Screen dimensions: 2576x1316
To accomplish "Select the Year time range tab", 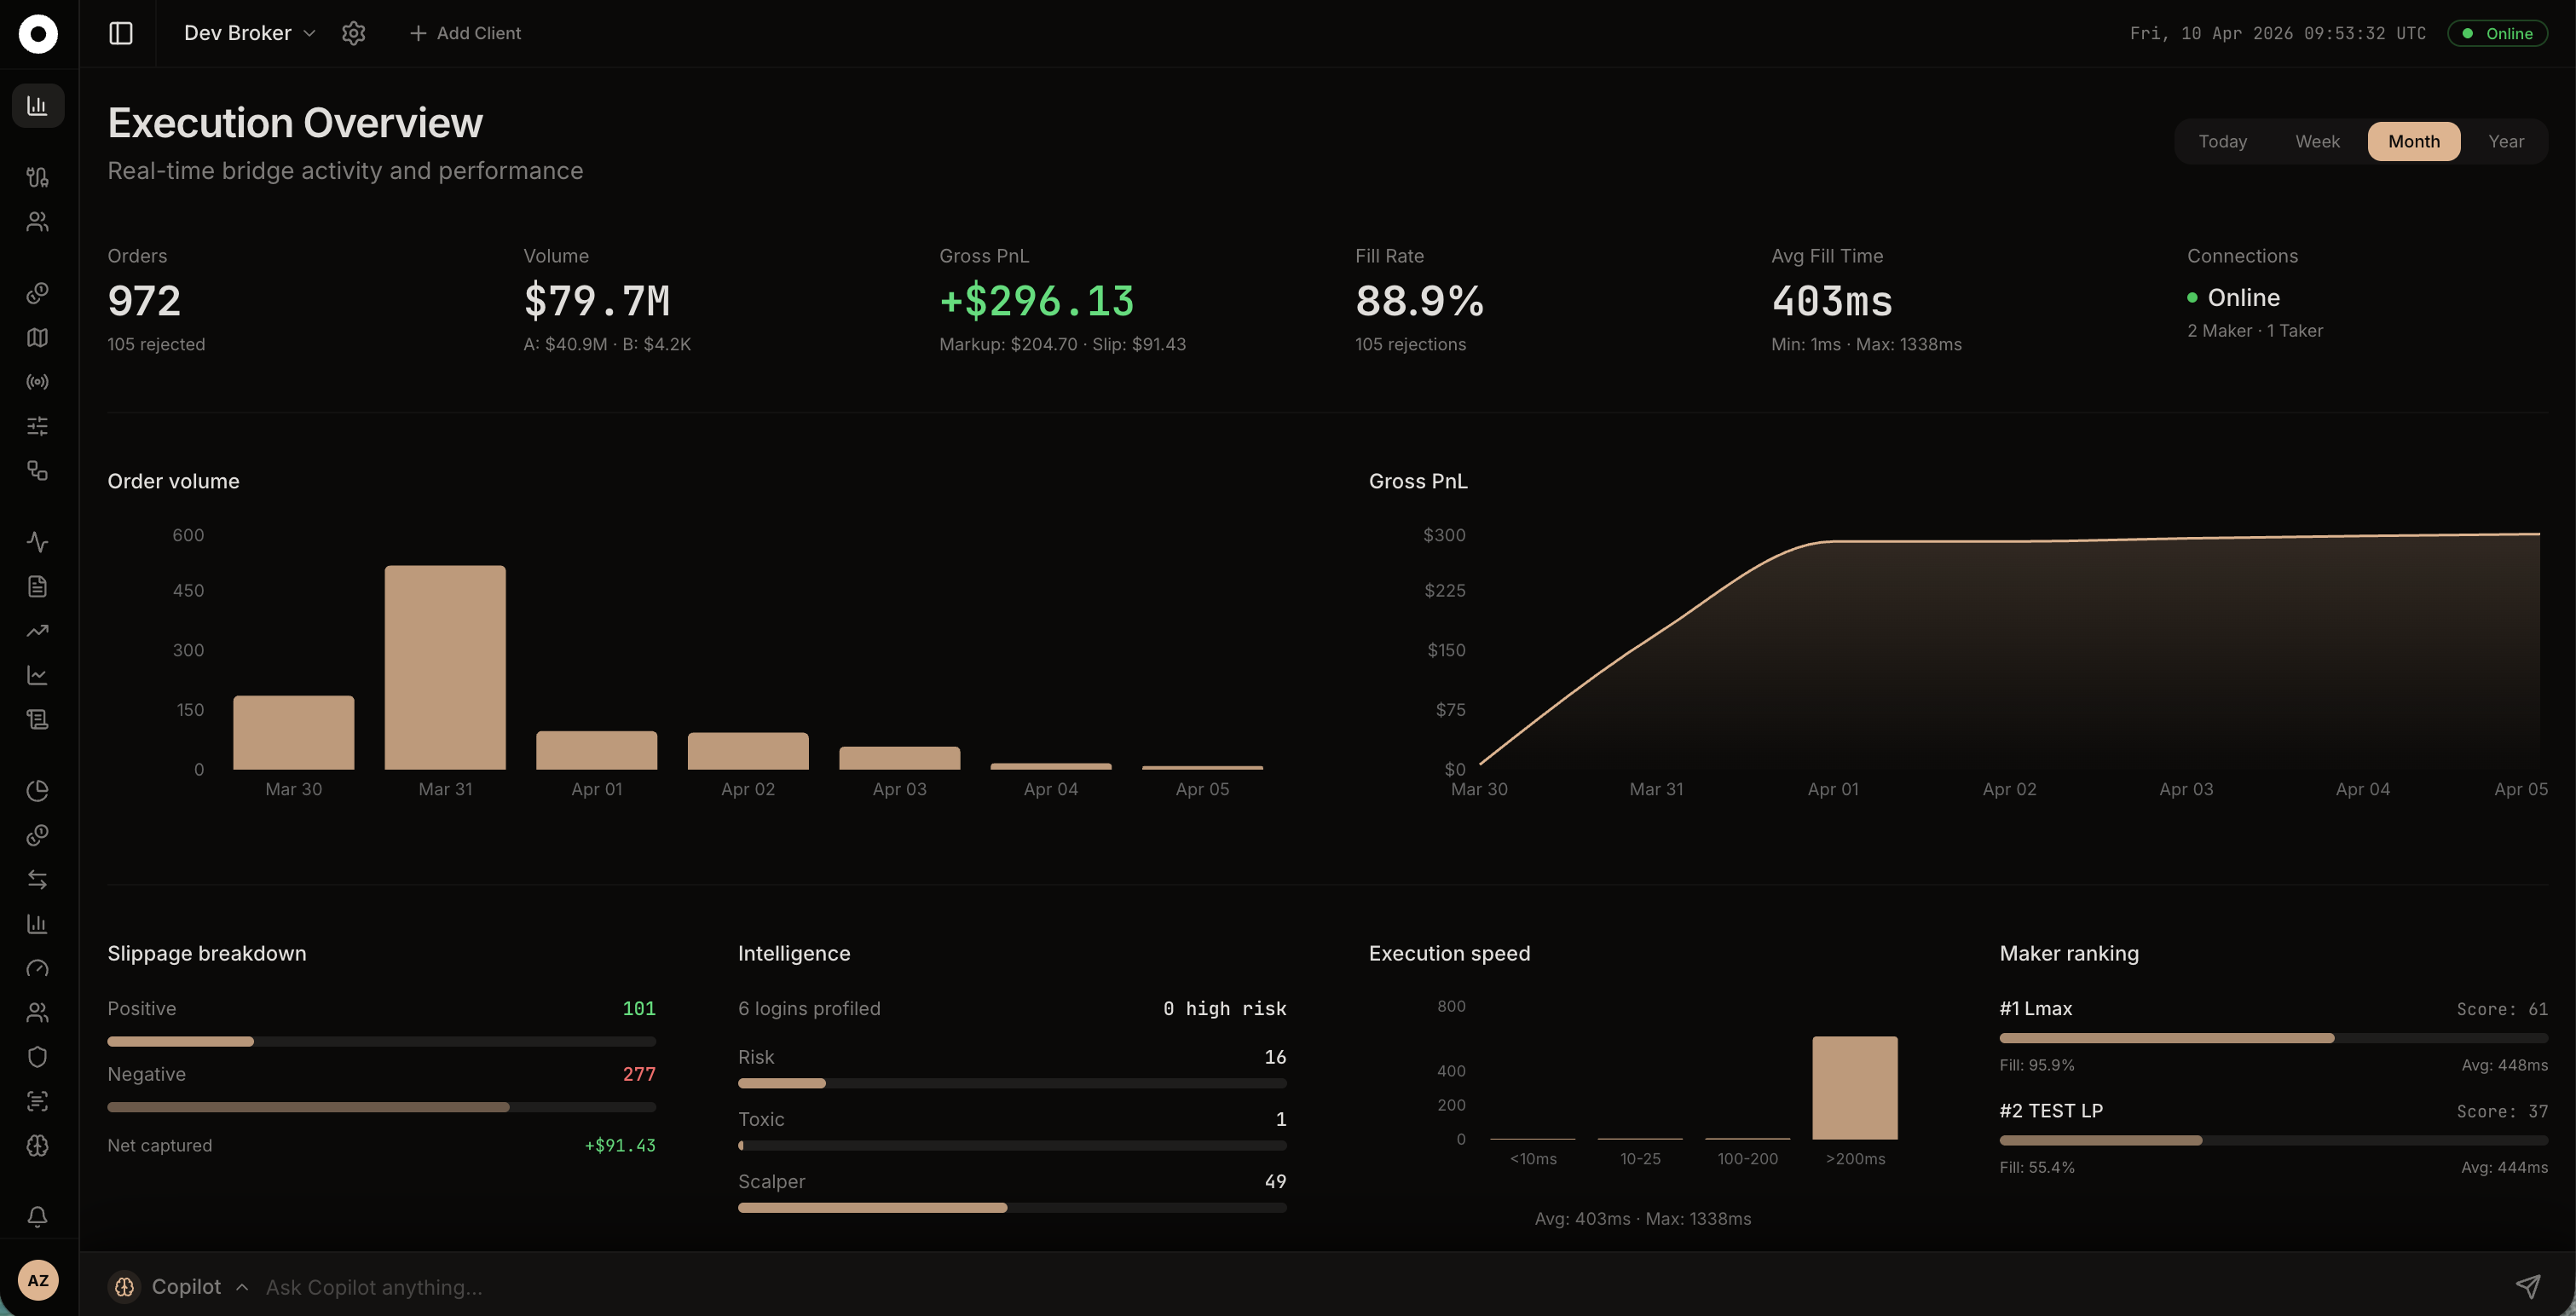I will pos(2506,141).
